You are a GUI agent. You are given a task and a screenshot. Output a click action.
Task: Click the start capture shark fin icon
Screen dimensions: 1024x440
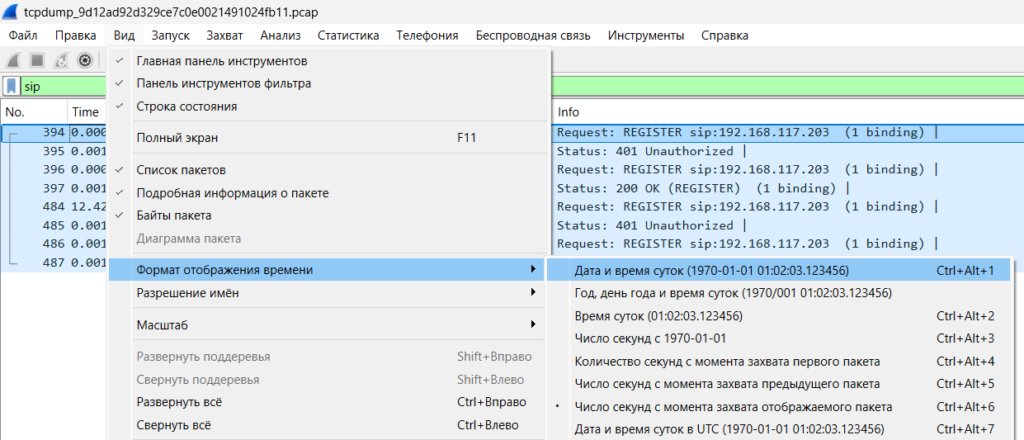(14, 61)
